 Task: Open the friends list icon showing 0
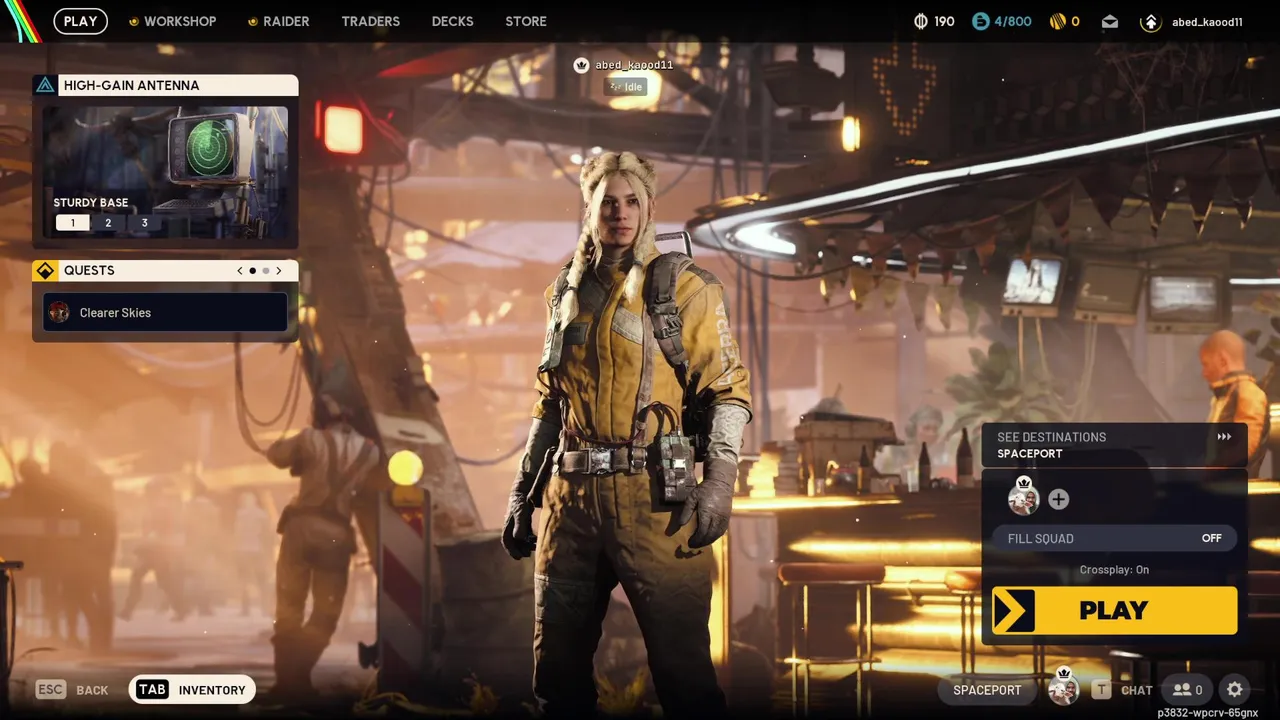point(1187,690)
